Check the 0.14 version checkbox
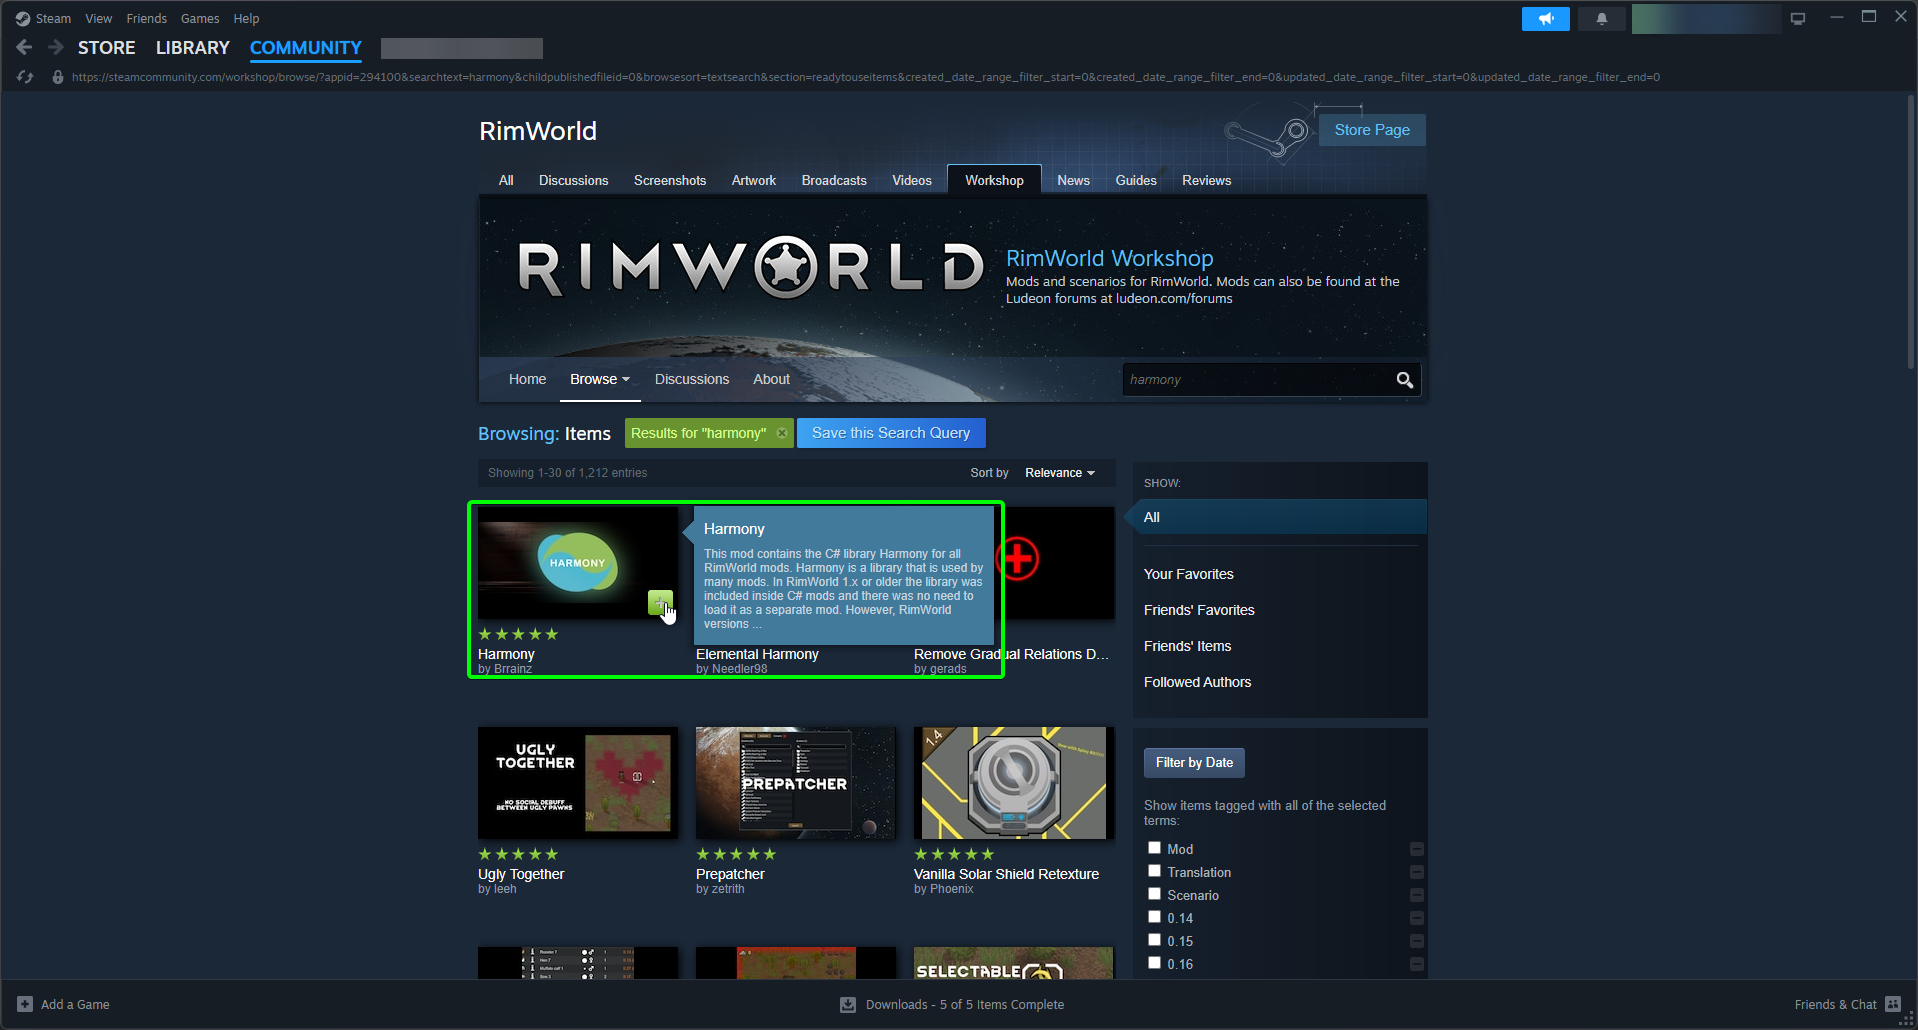Screen dimensions: 1918x1030 click(1154, 917)
